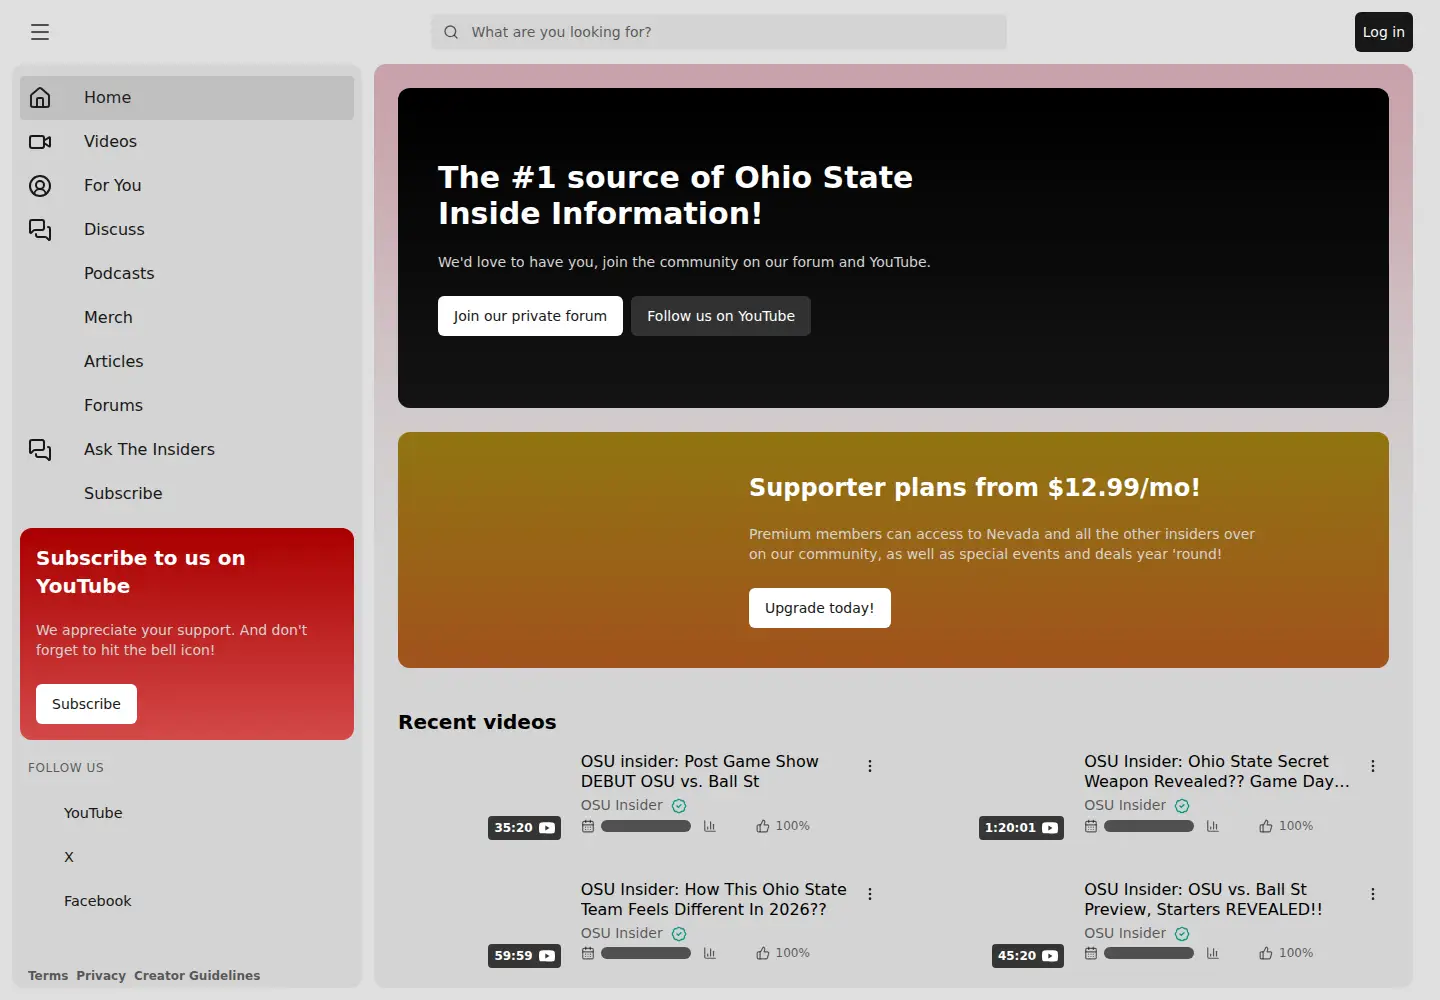The height and width of the screenshot is (1000, 1440).
Task: Click verified badge under Feels Different video
Action: click(679, 934)
